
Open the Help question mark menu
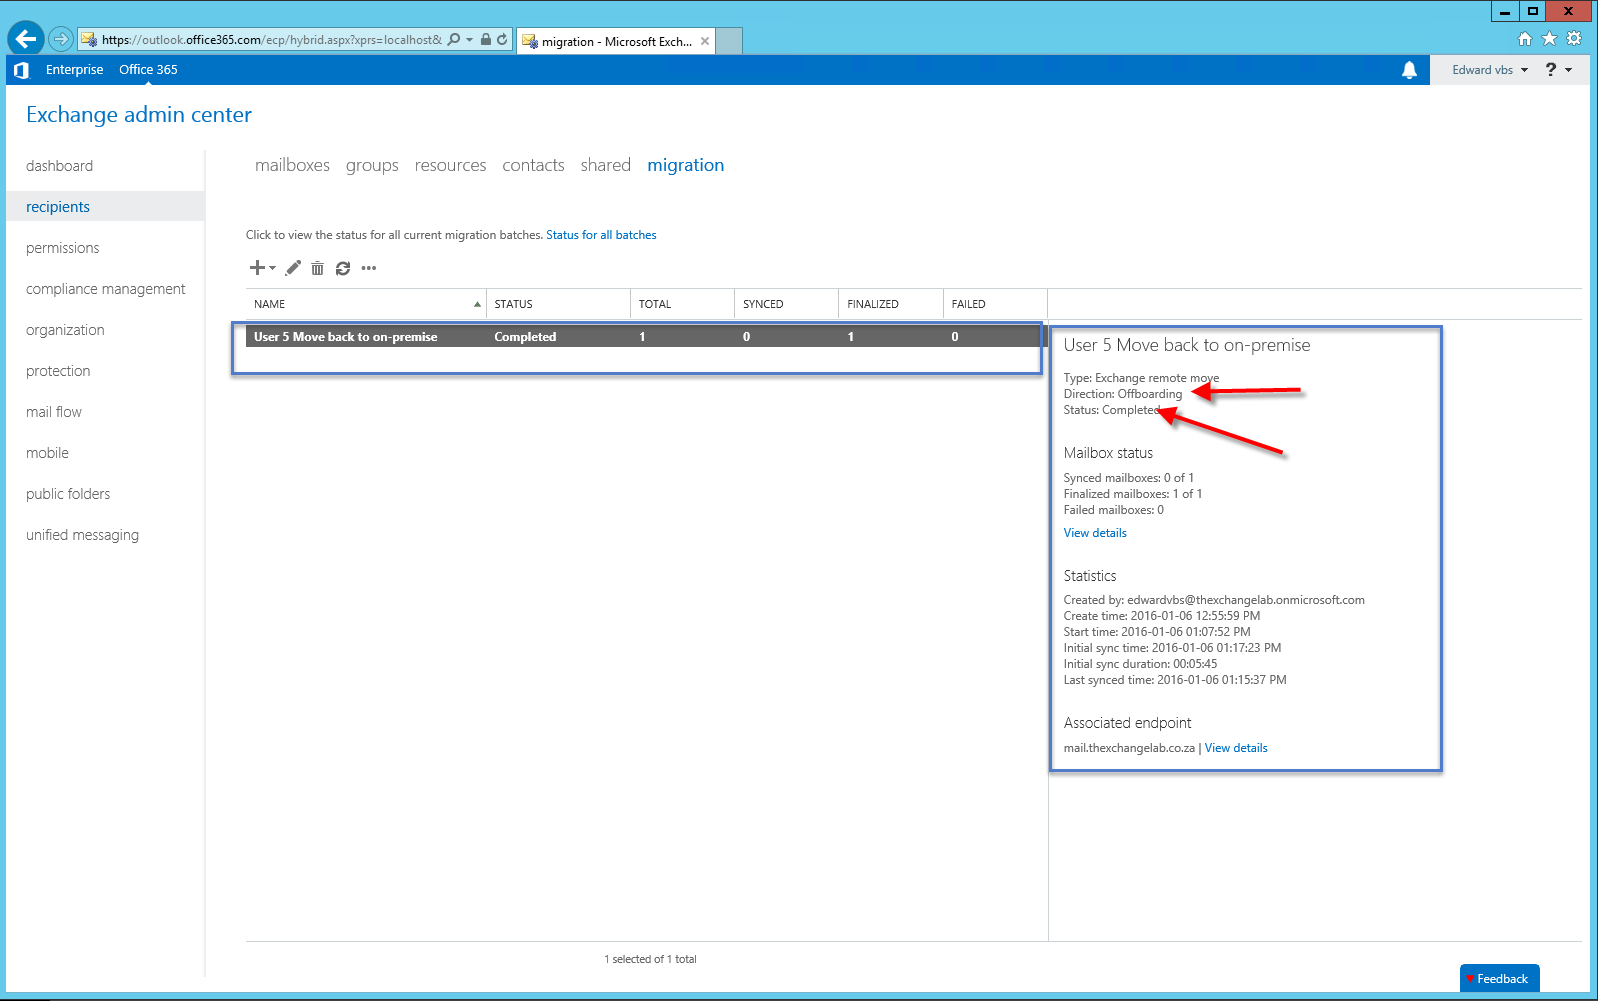tap(1559, 70)
